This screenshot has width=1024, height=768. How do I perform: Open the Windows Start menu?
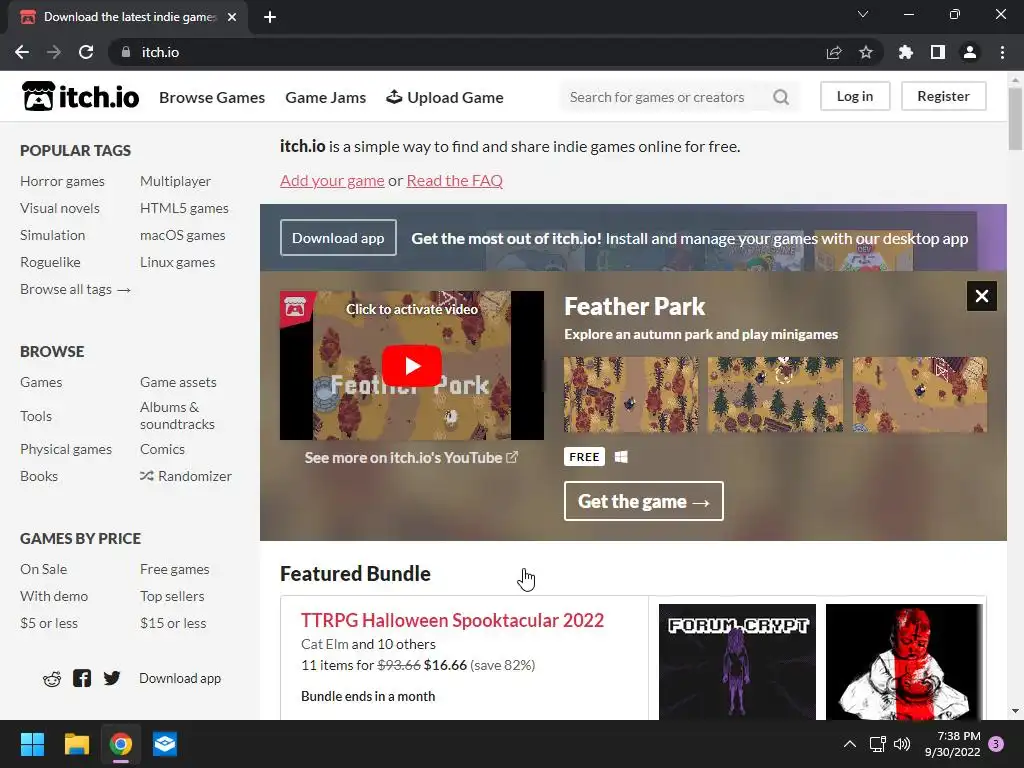click(x=32, y=744)
